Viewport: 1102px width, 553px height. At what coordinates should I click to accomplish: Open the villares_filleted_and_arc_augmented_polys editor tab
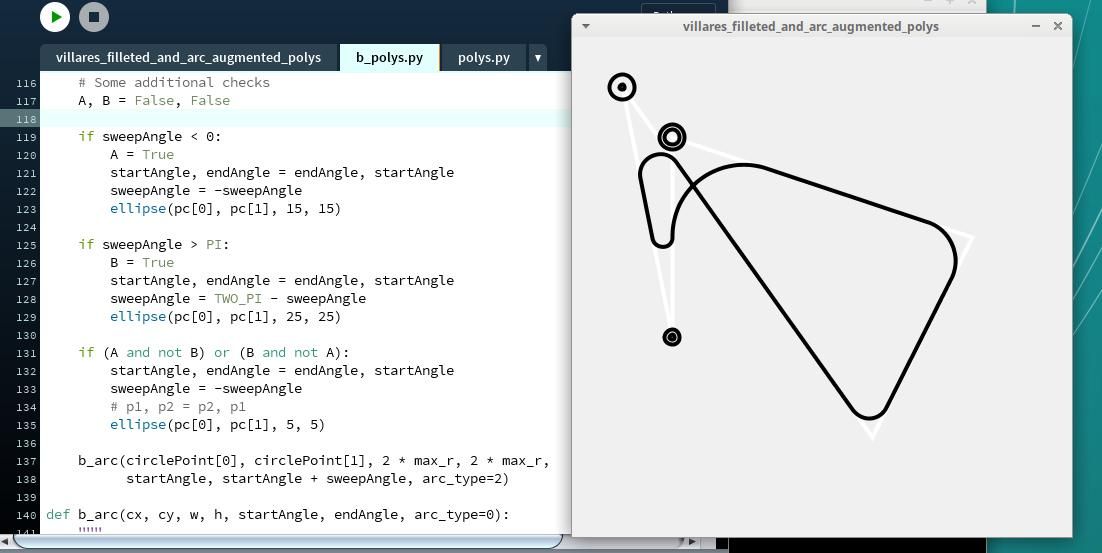[188, 58]
